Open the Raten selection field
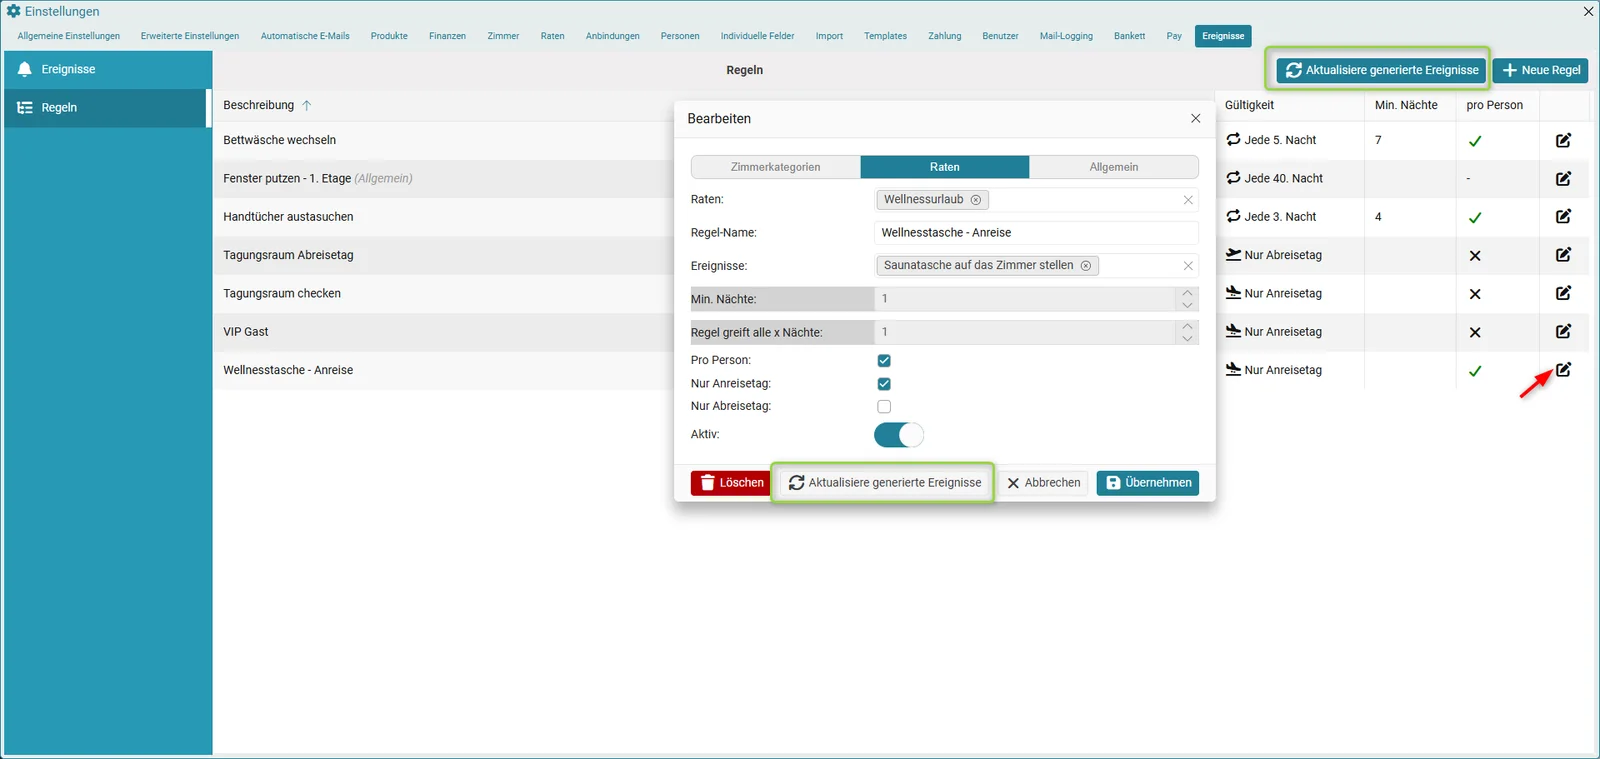 (1036, 199)
